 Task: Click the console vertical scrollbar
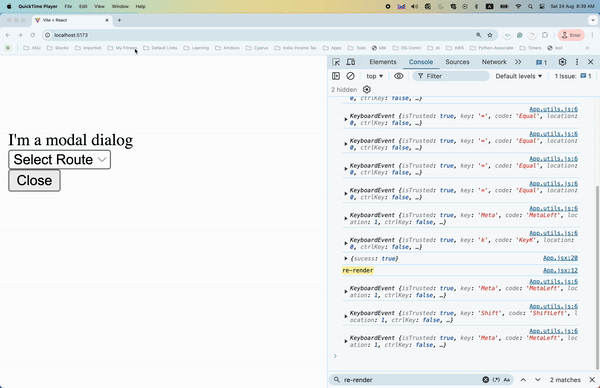pos(597,277)
